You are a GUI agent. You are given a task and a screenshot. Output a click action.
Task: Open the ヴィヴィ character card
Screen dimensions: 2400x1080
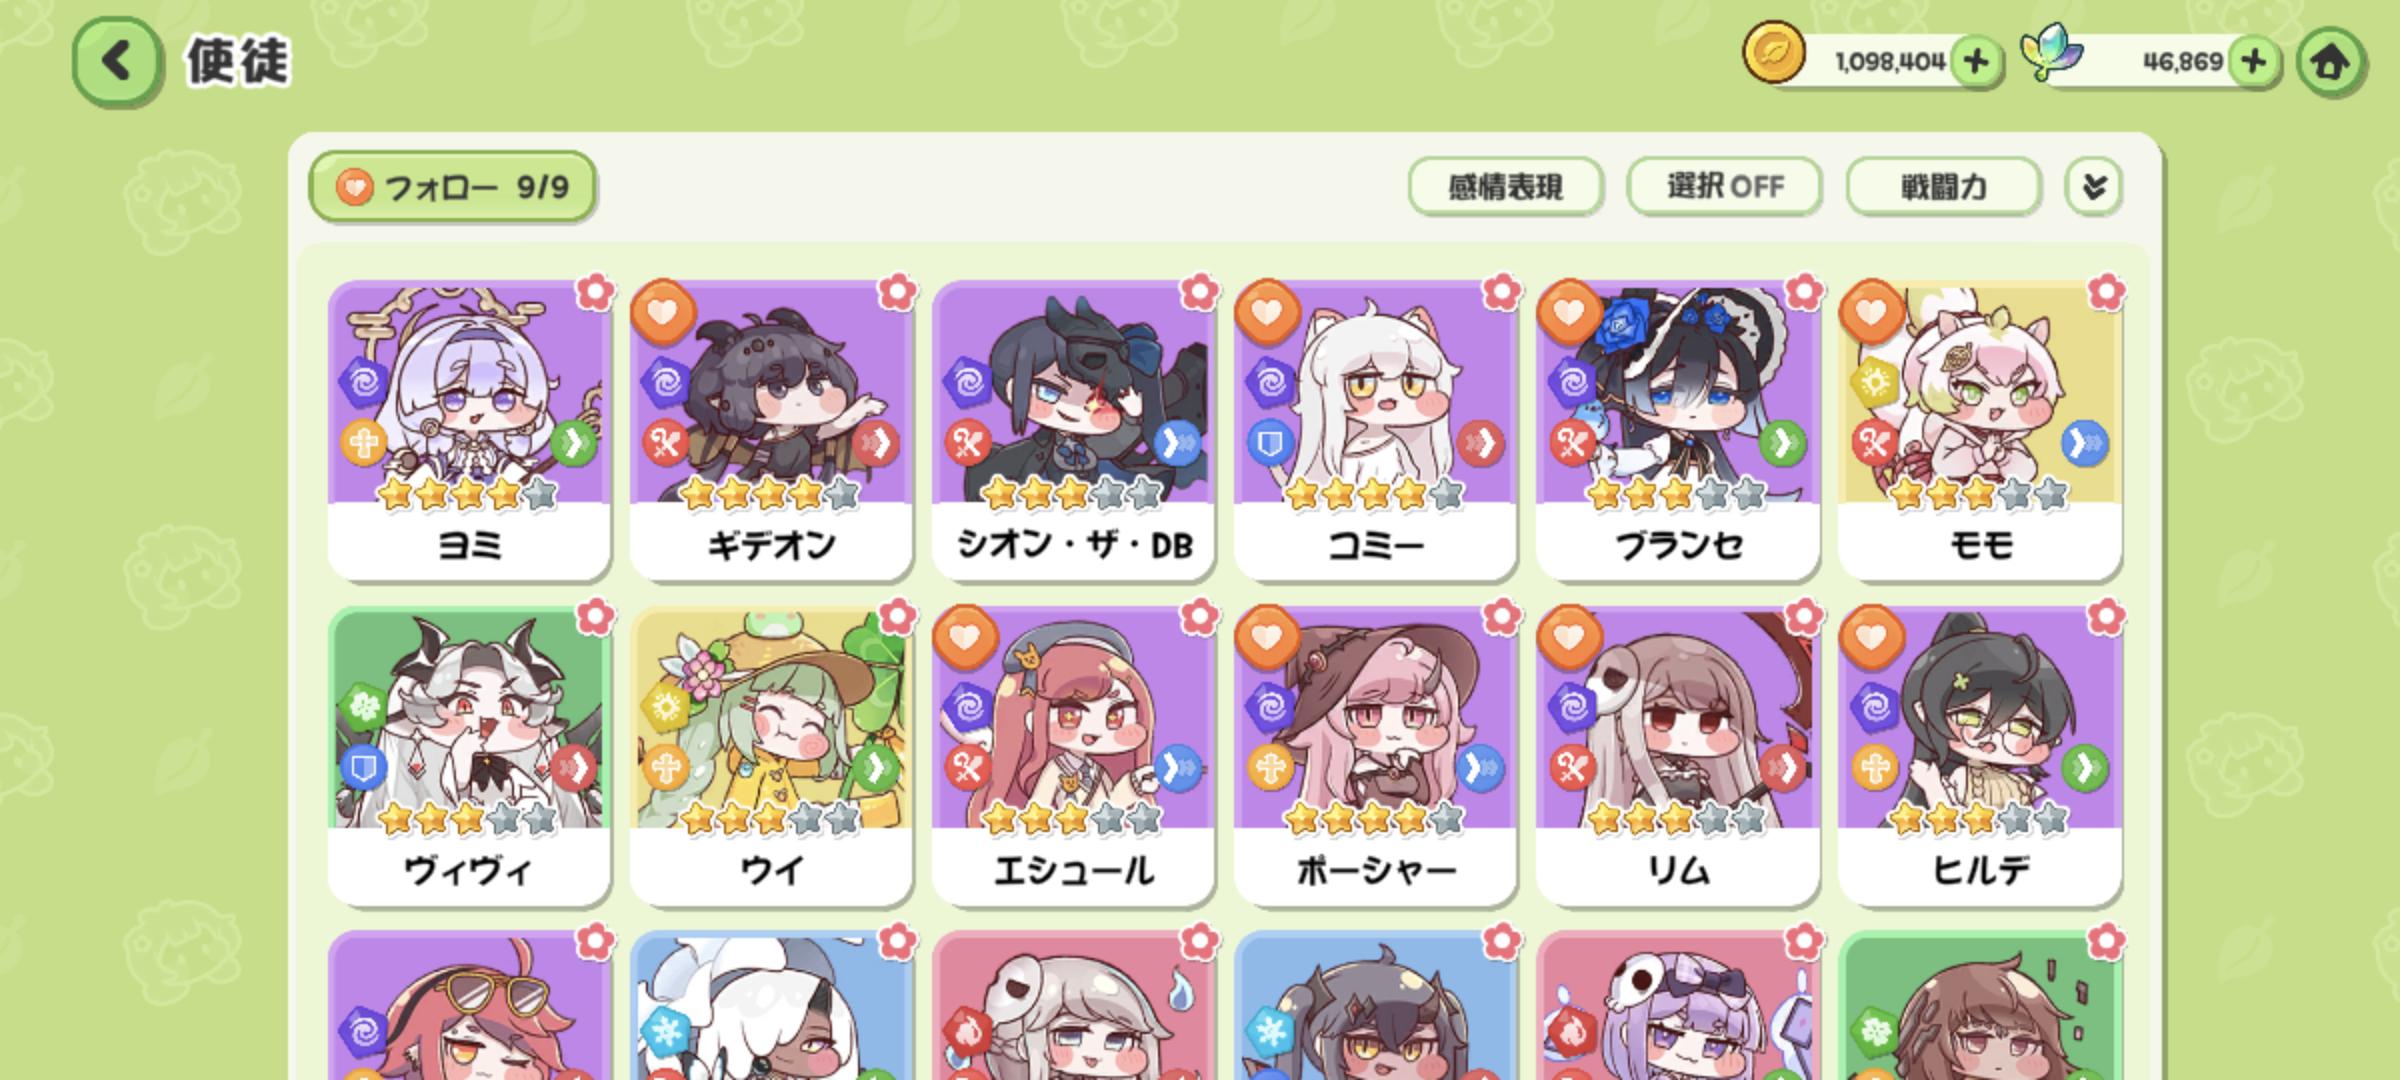pyautogui.click(x=470, y=756)
